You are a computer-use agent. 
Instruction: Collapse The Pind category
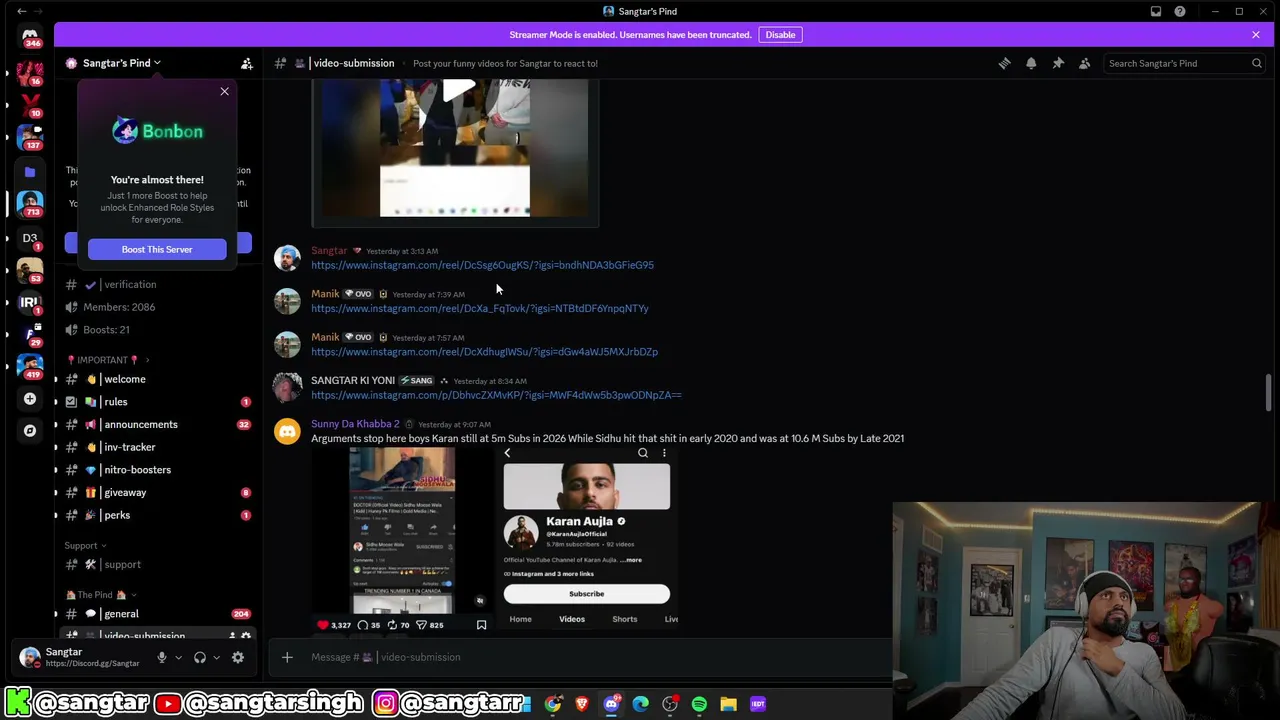[x=100, y=595]
